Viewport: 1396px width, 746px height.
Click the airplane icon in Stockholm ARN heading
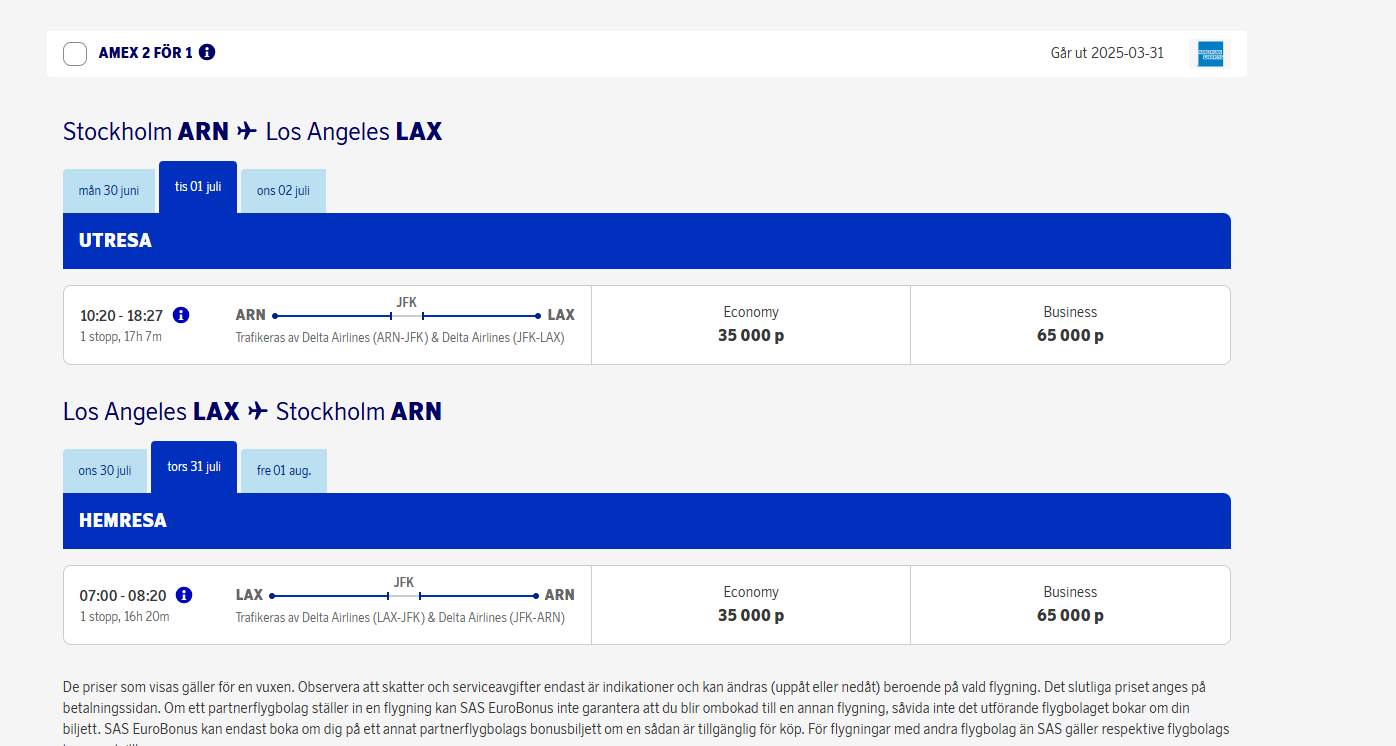click(247, 132)
